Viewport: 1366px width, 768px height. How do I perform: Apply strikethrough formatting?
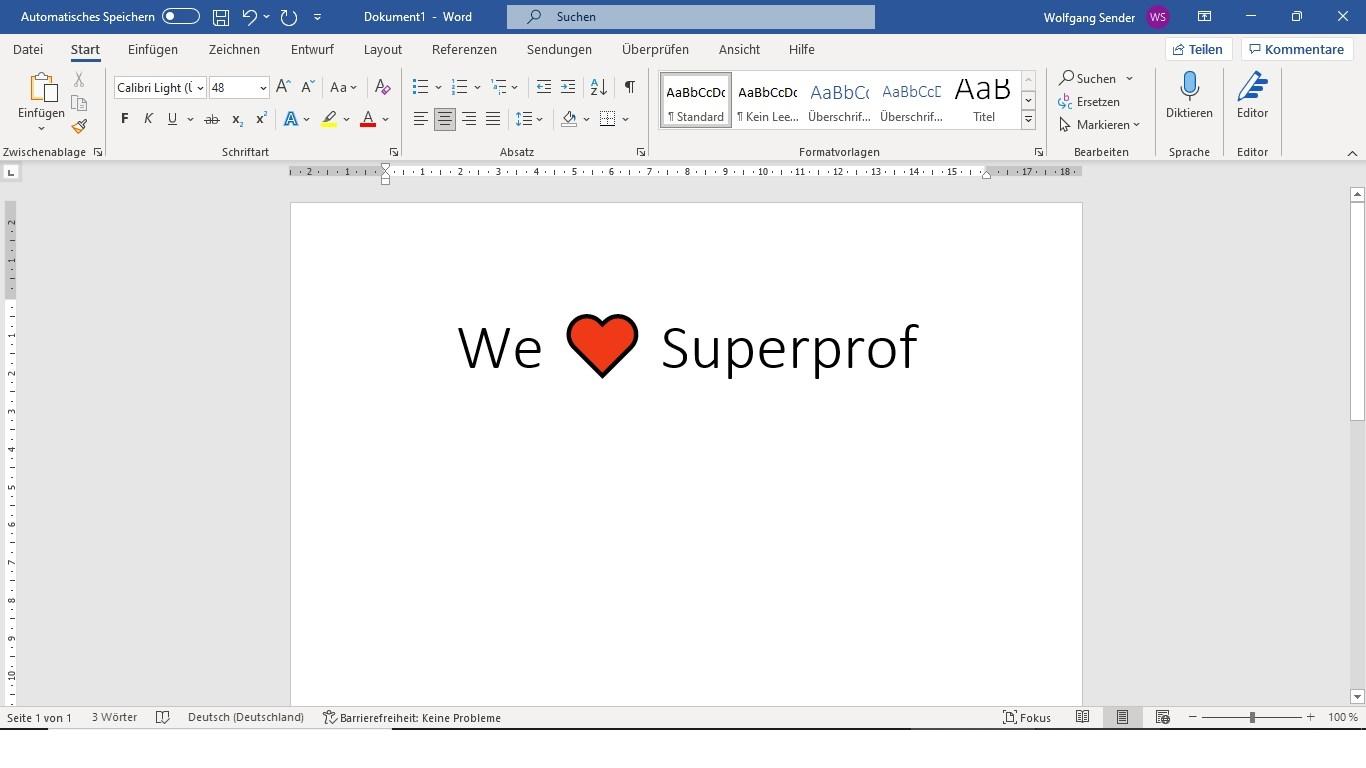coord(211,119)
